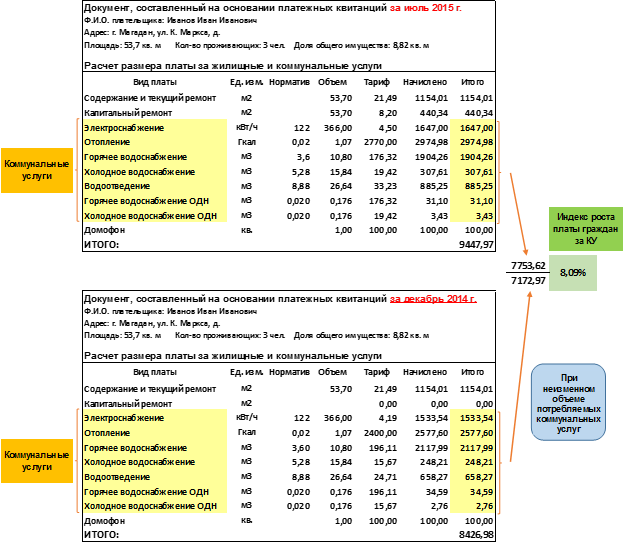624x543 pixels.
Task: Select the July 2015 total 9447,97
Action: click(x=476, y=244)
